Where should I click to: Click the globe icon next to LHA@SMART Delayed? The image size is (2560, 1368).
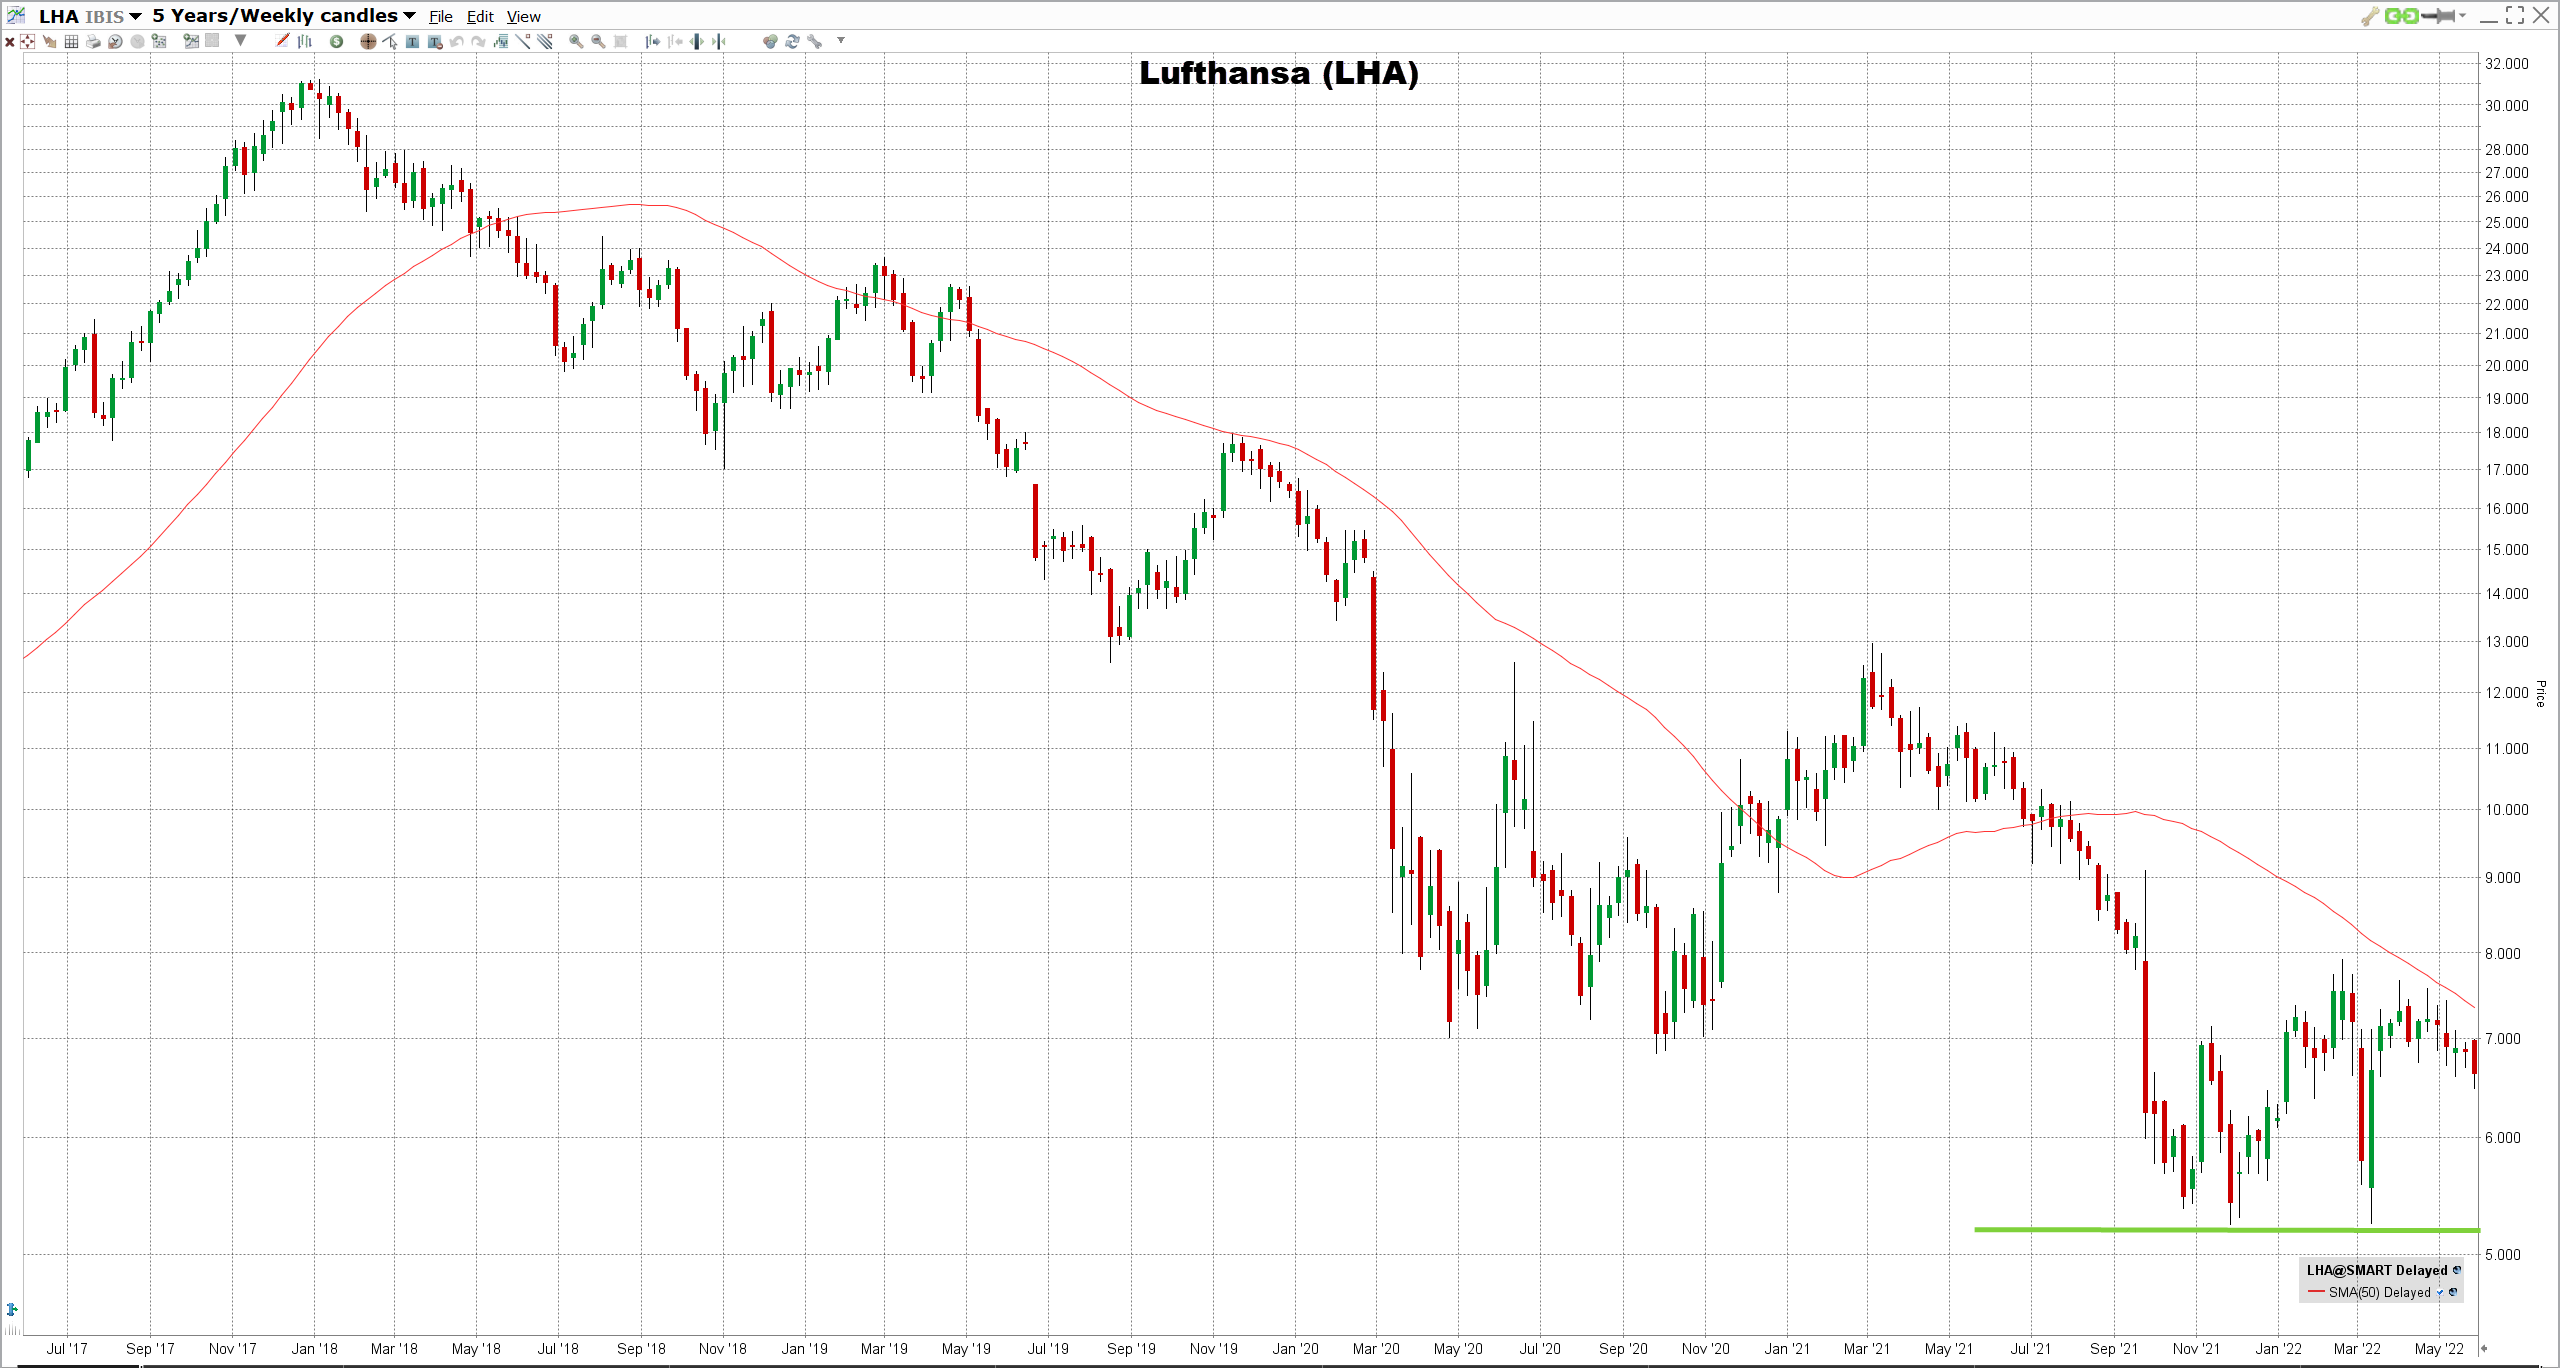pos(2457,1270)
